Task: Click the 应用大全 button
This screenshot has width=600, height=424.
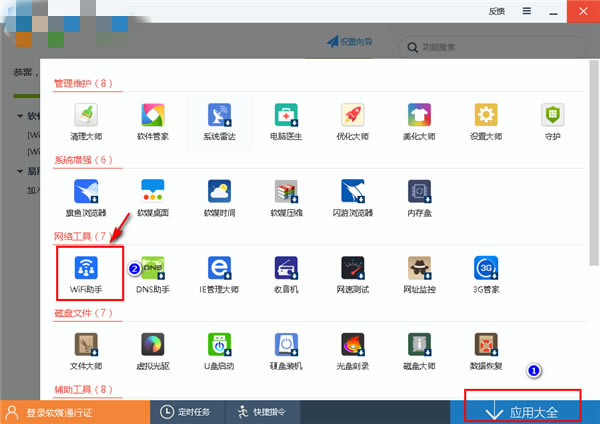Action: (523, 413)
